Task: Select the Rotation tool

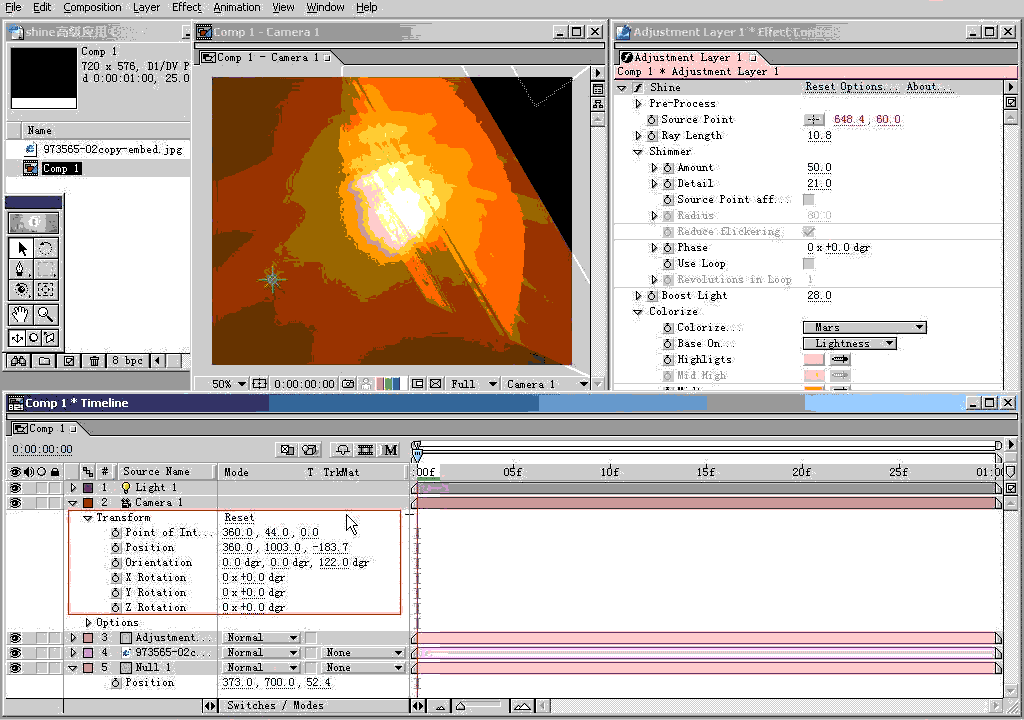Action: pos(45,248)
